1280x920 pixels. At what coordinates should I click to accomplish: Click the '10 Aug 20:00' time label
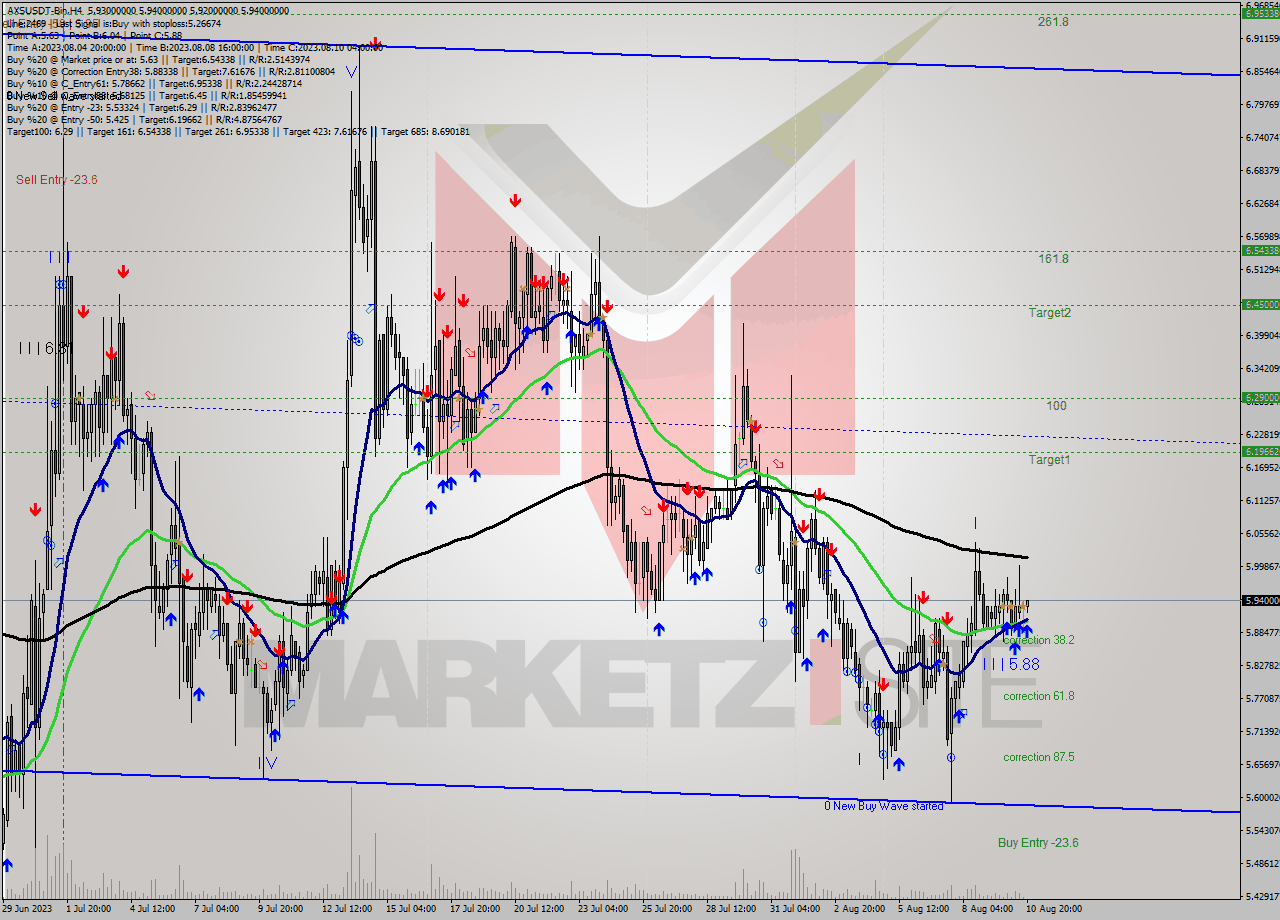click(x=1052, y=909)
